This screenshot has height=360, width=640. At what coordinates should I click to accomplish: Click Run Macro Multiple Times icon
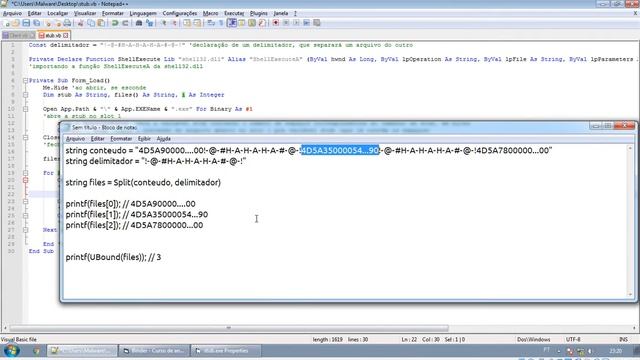coord(306,23)
